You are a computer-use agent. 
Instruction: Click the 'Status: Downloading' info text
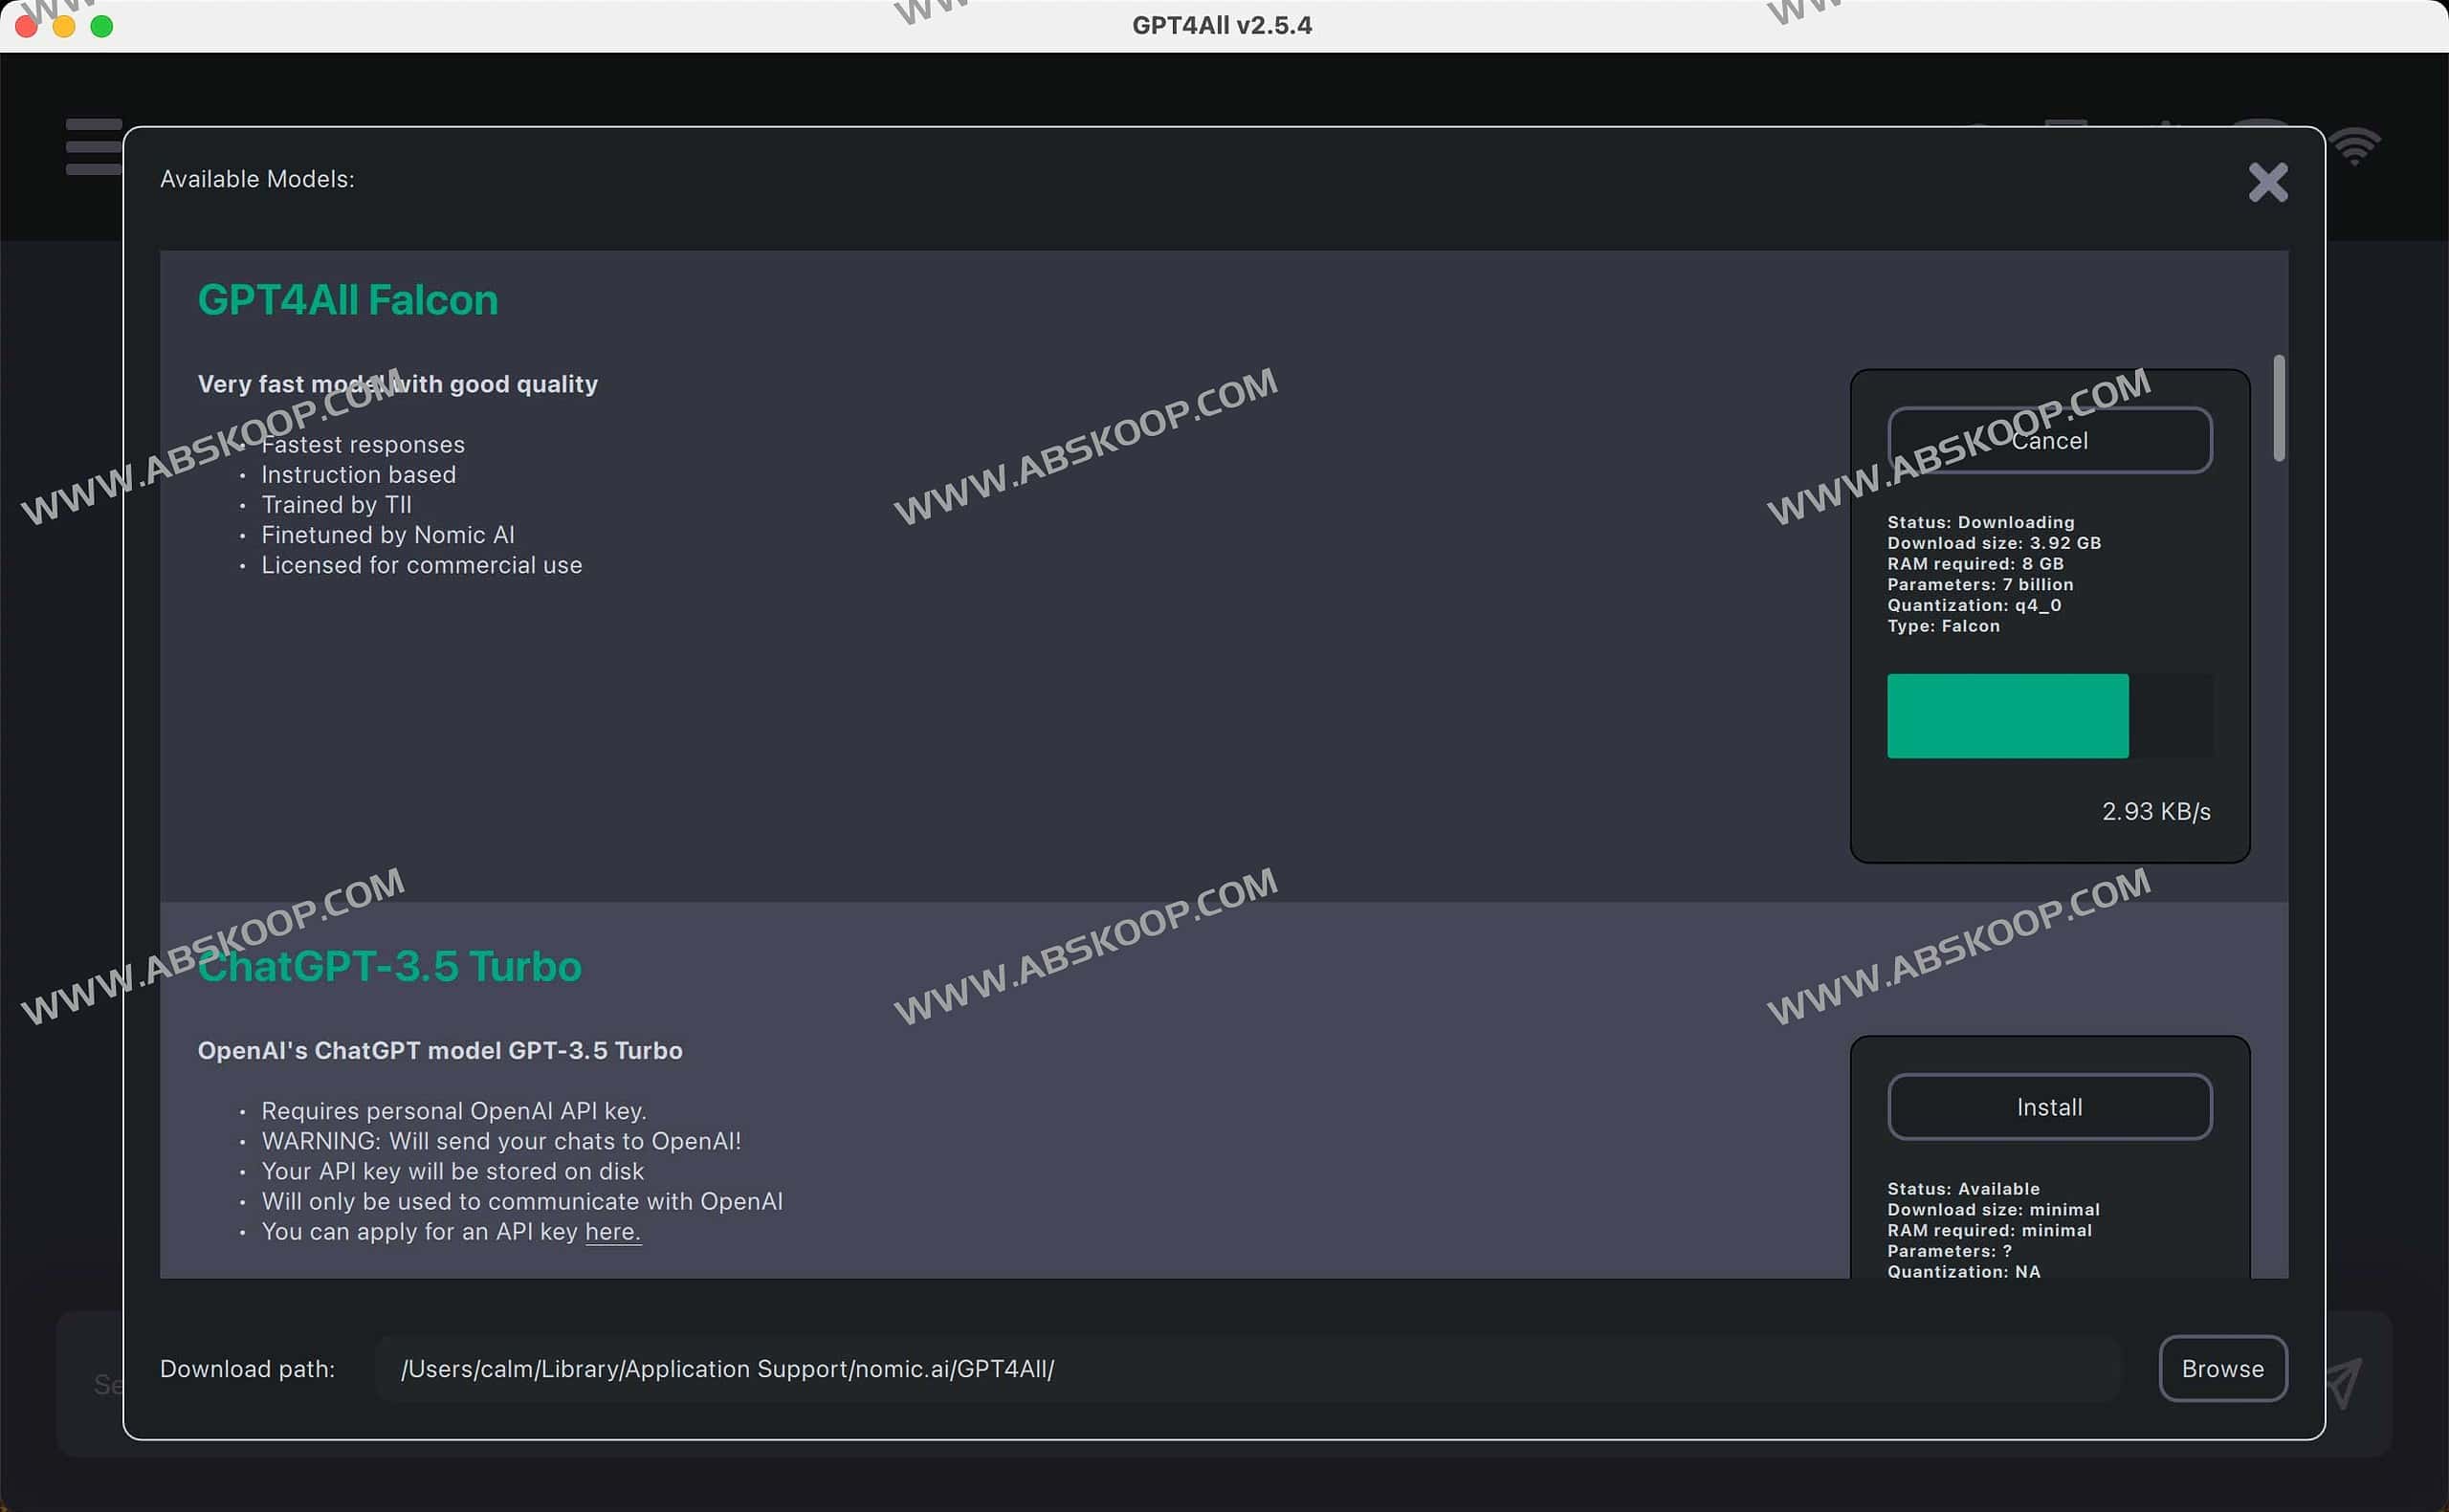pos(1980,522)
